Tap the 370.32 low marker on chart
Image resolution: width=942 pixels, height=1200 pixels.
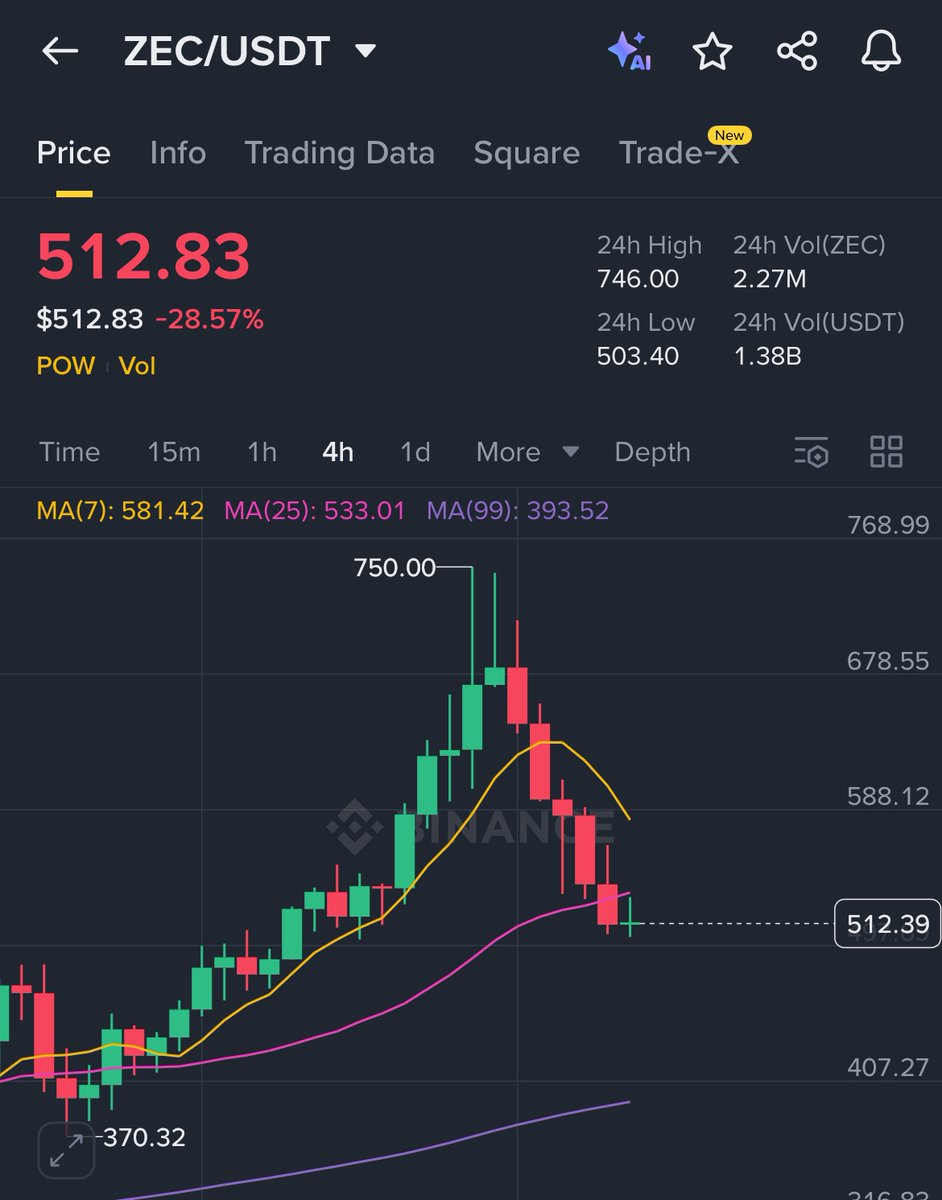pos(144,1137)
